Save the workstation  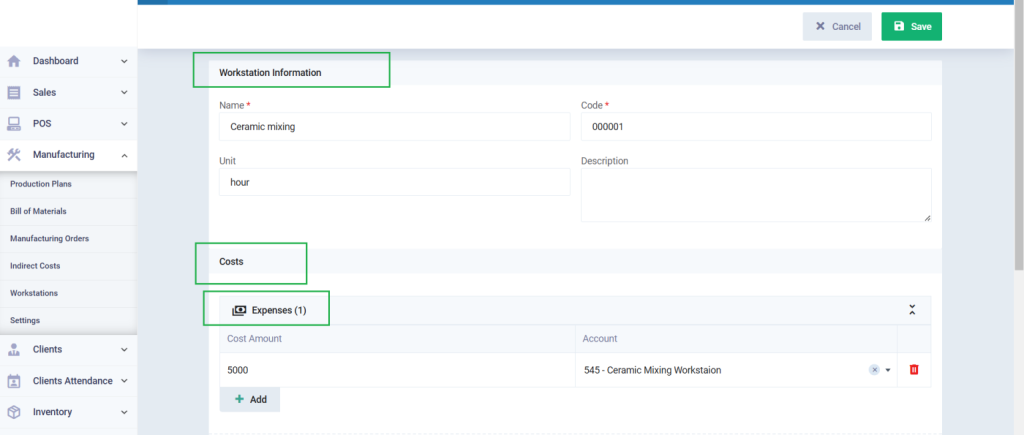pos(912,27)
